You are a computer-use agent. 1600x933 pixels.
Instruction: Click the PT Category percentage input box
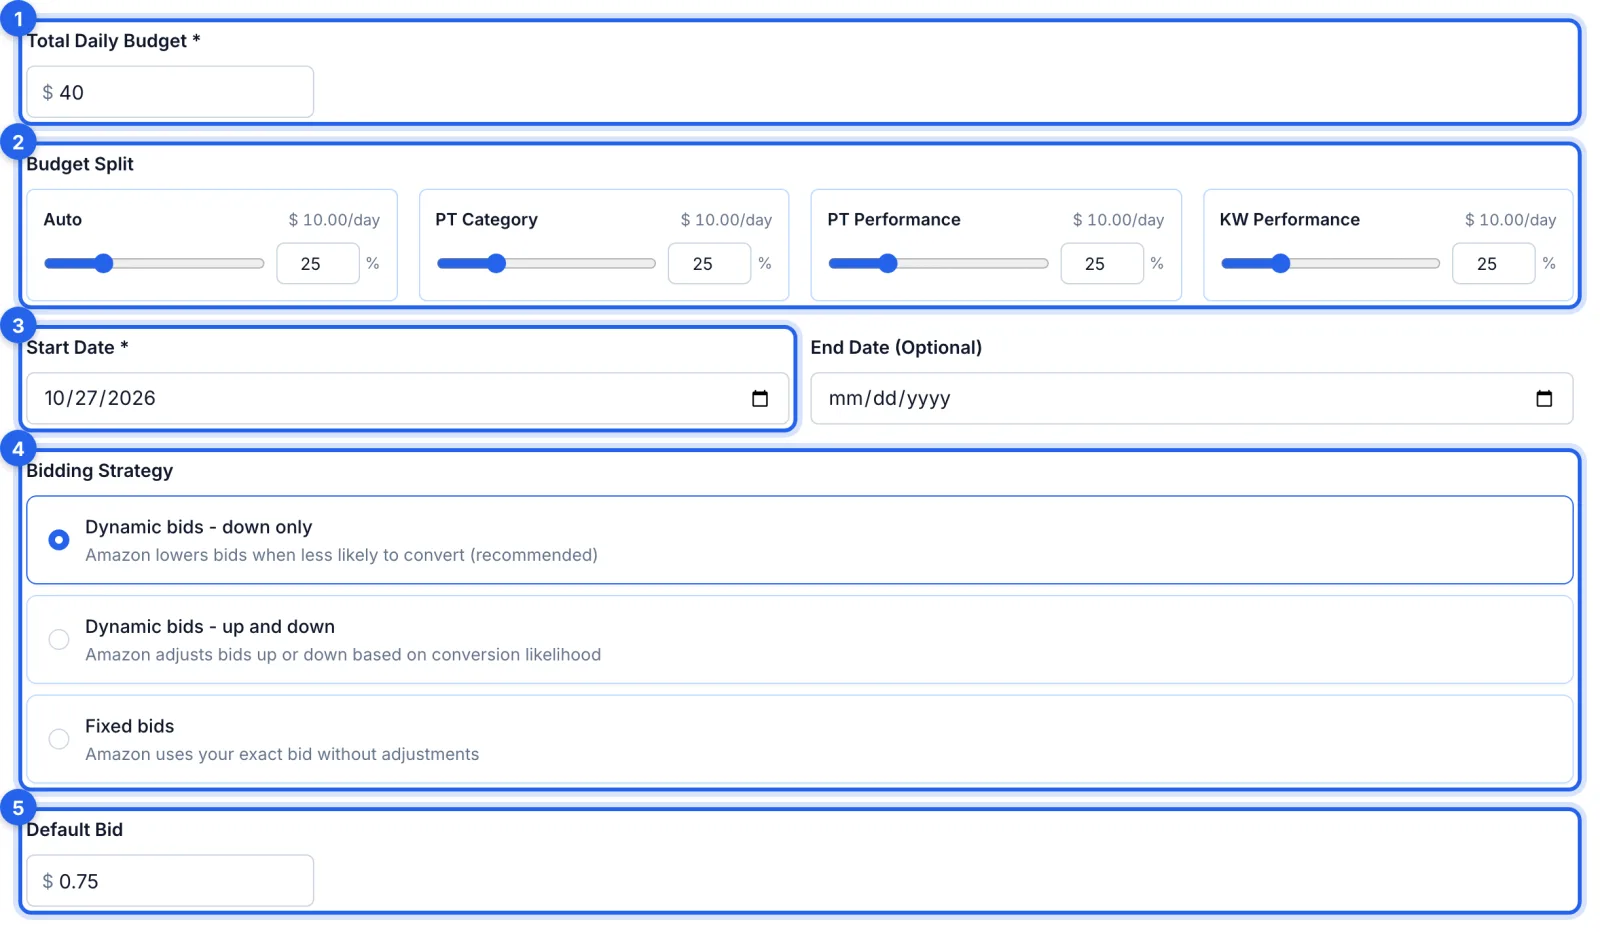710,263
